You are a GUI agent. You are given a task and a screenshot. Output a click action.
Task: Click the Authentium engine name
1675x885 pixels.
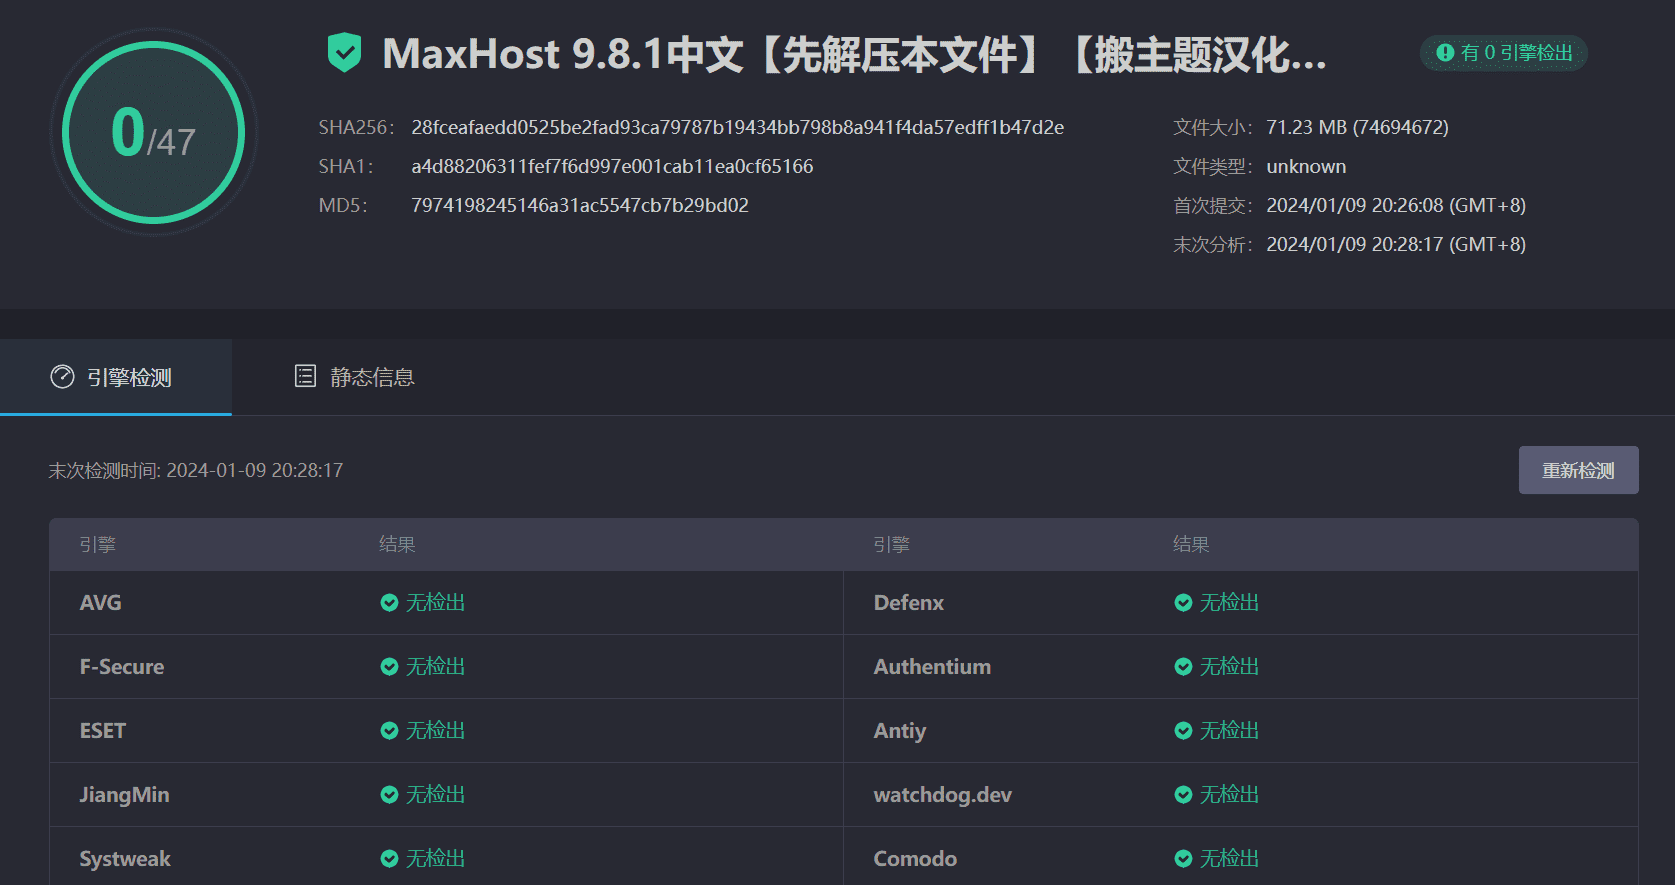(932, 666)
